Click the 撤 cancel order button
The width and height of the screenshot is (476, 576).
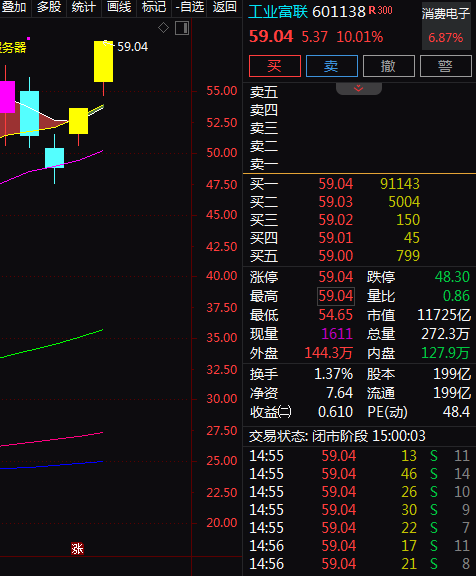pyautogui.click(x=389, y=66)
